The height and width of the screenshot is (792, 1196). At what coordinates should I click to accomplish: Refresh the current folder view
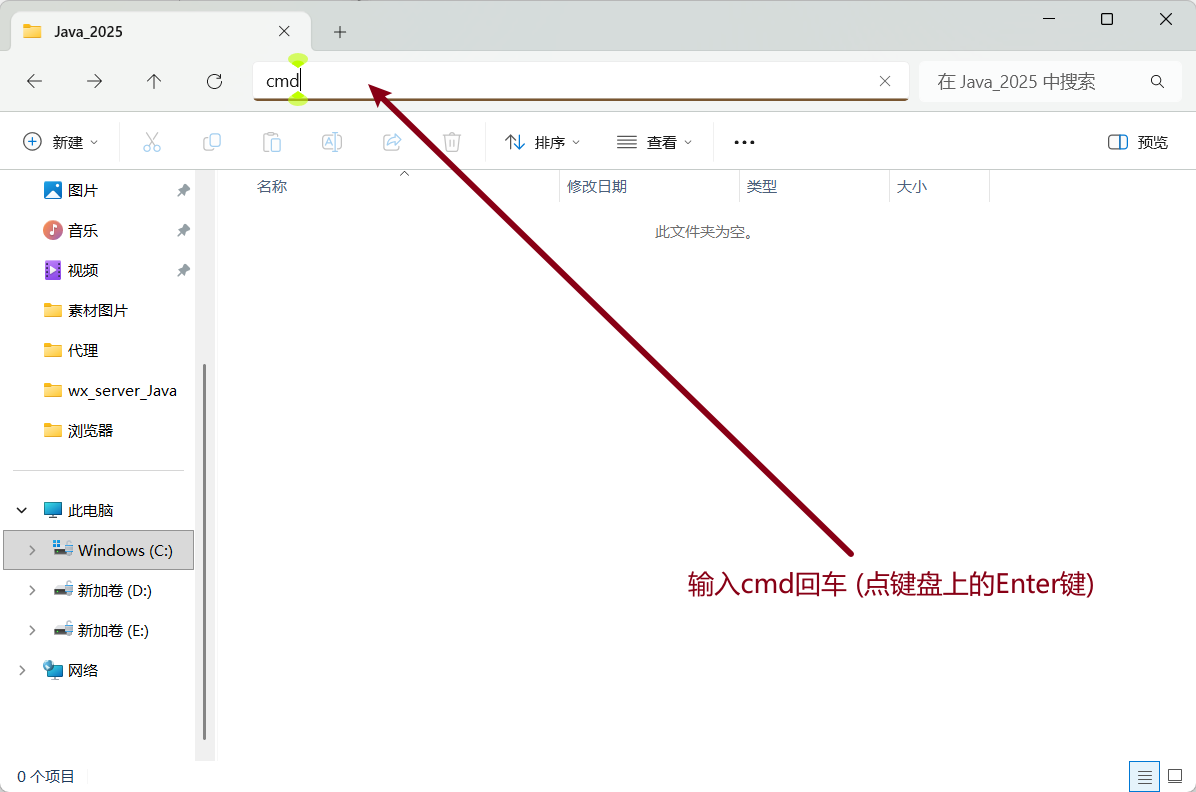[x=214, y=82]
